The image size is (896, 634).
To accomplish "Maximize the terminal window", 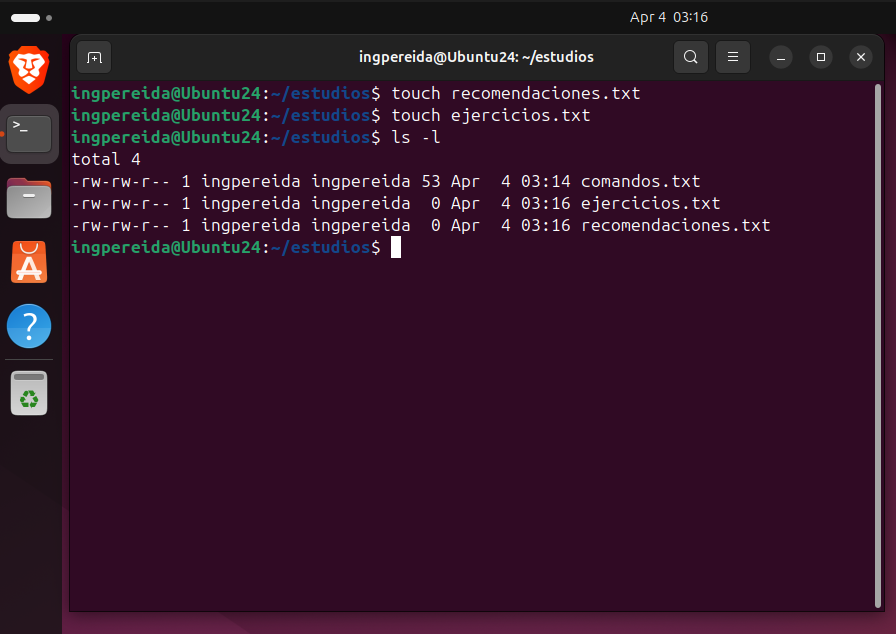I will [821, 57].
